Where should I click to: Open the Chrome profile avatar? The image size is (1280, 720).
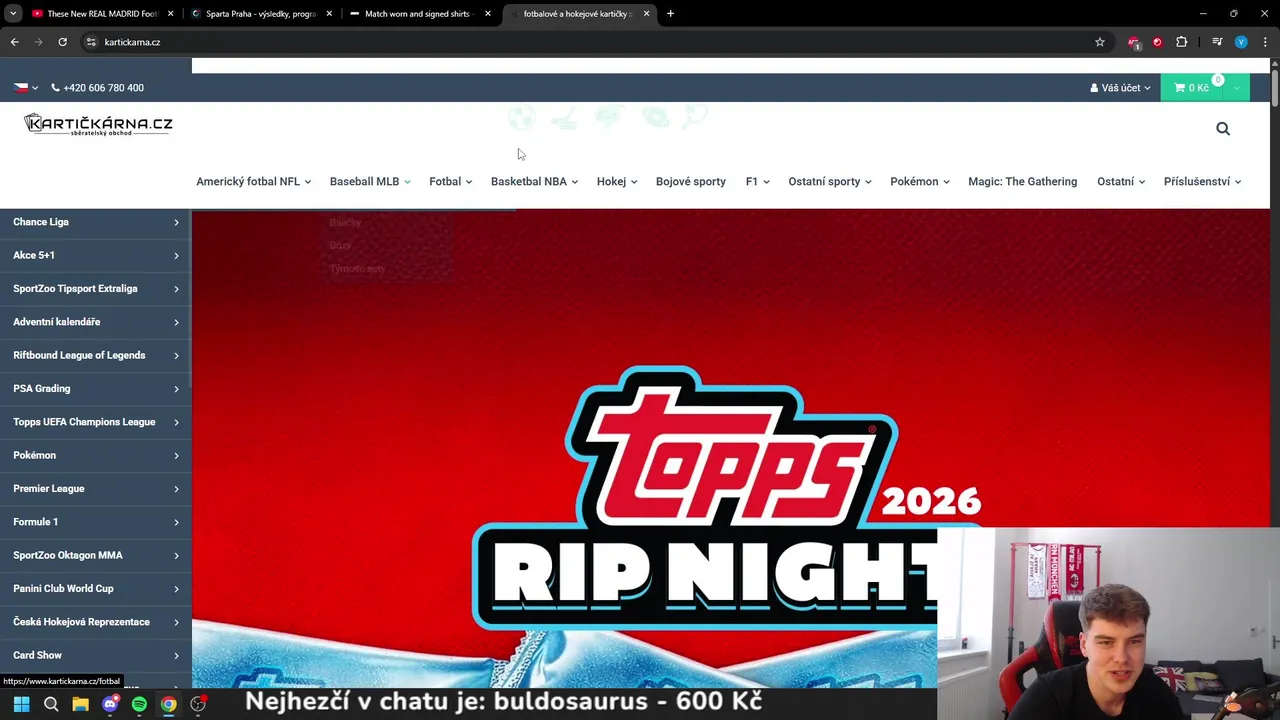coord(1241,42)
